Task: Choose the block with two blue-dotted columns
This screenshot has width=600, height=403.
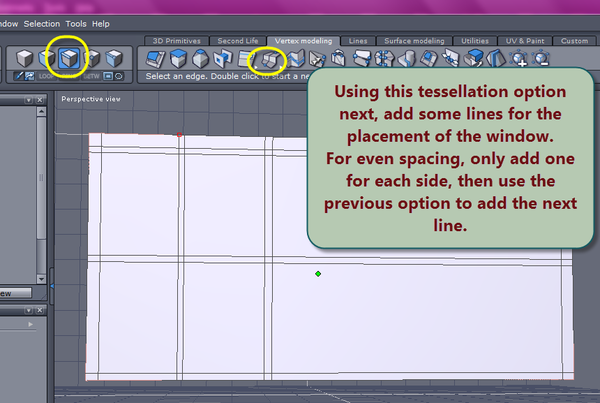Action: pyautogui.click(x=384, y=59)
